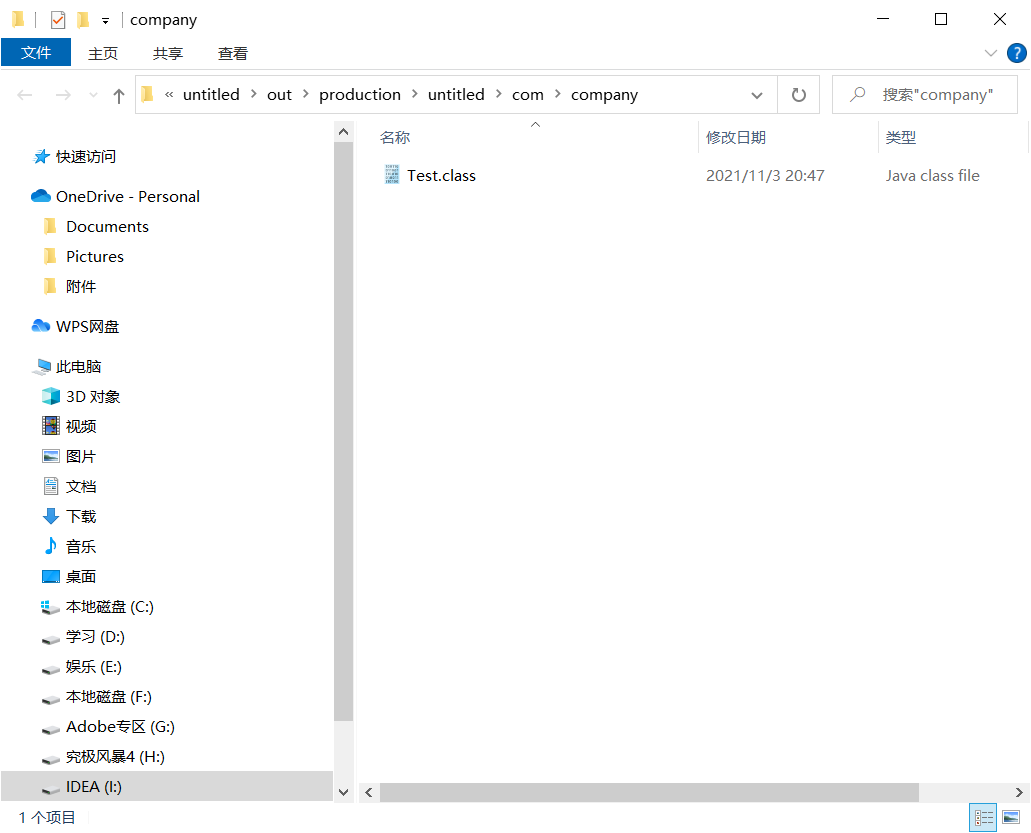
Task: Navigate to production folder in address bar
Action: (x=360, y=95)
